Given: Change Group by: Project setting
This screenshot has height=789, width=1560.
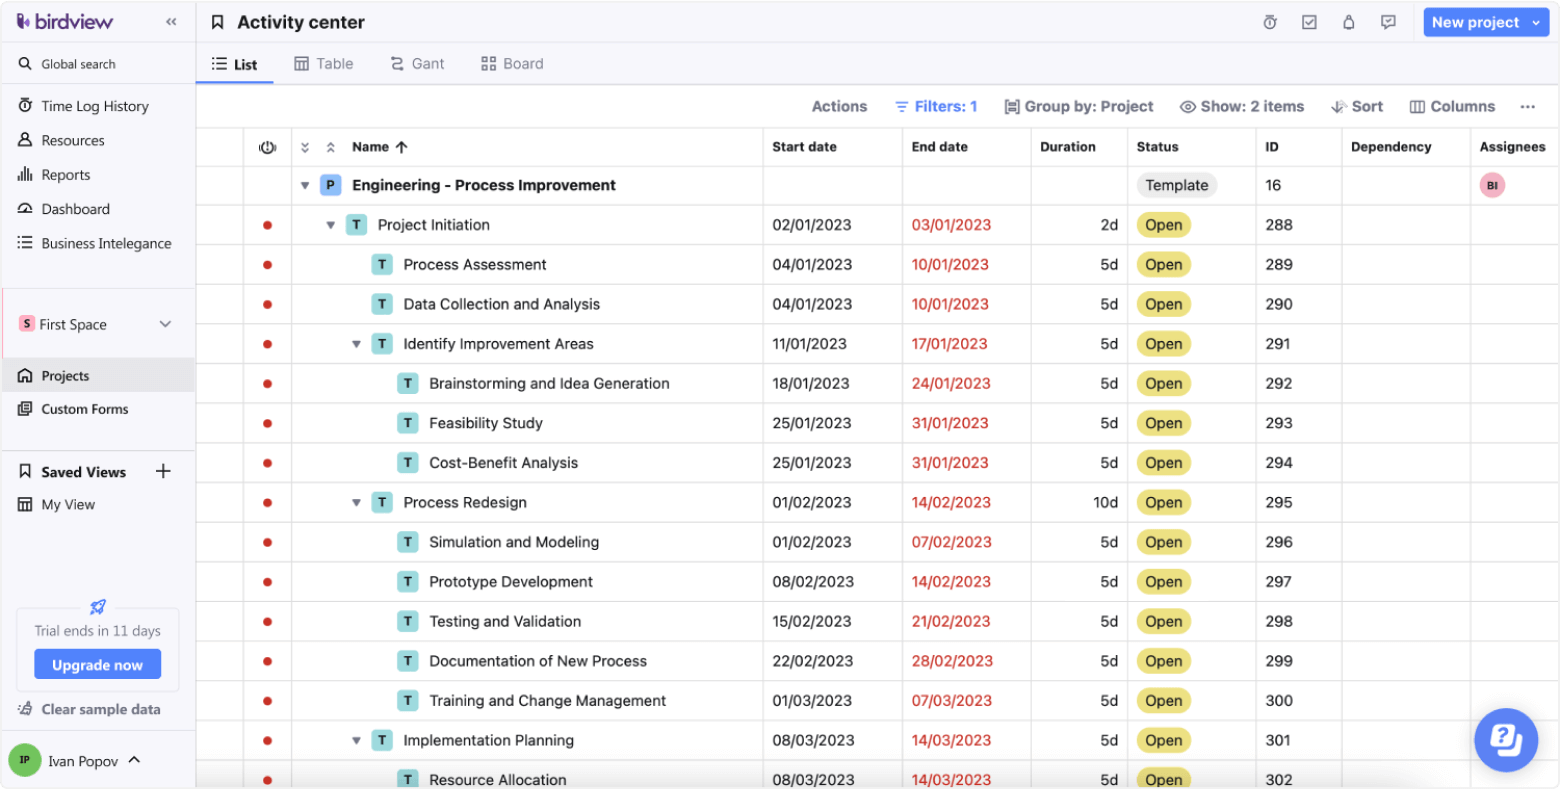Looking at the screenshot, I should click(1079, 106).
